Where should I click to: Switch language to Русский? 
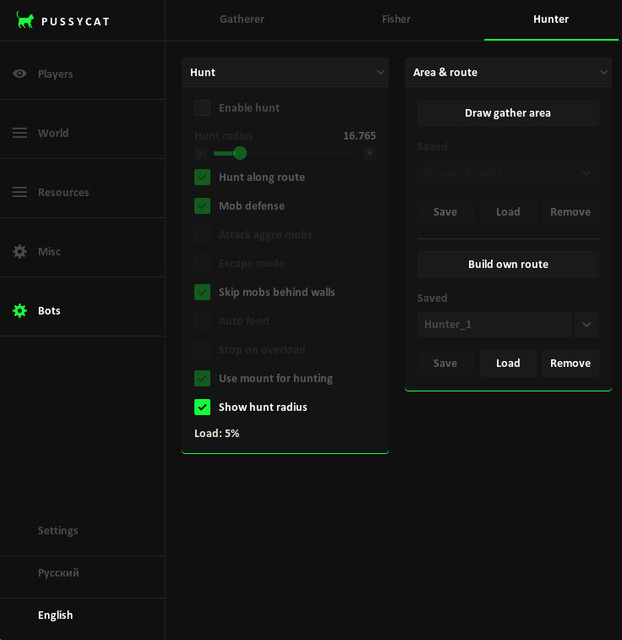[58, 573]
